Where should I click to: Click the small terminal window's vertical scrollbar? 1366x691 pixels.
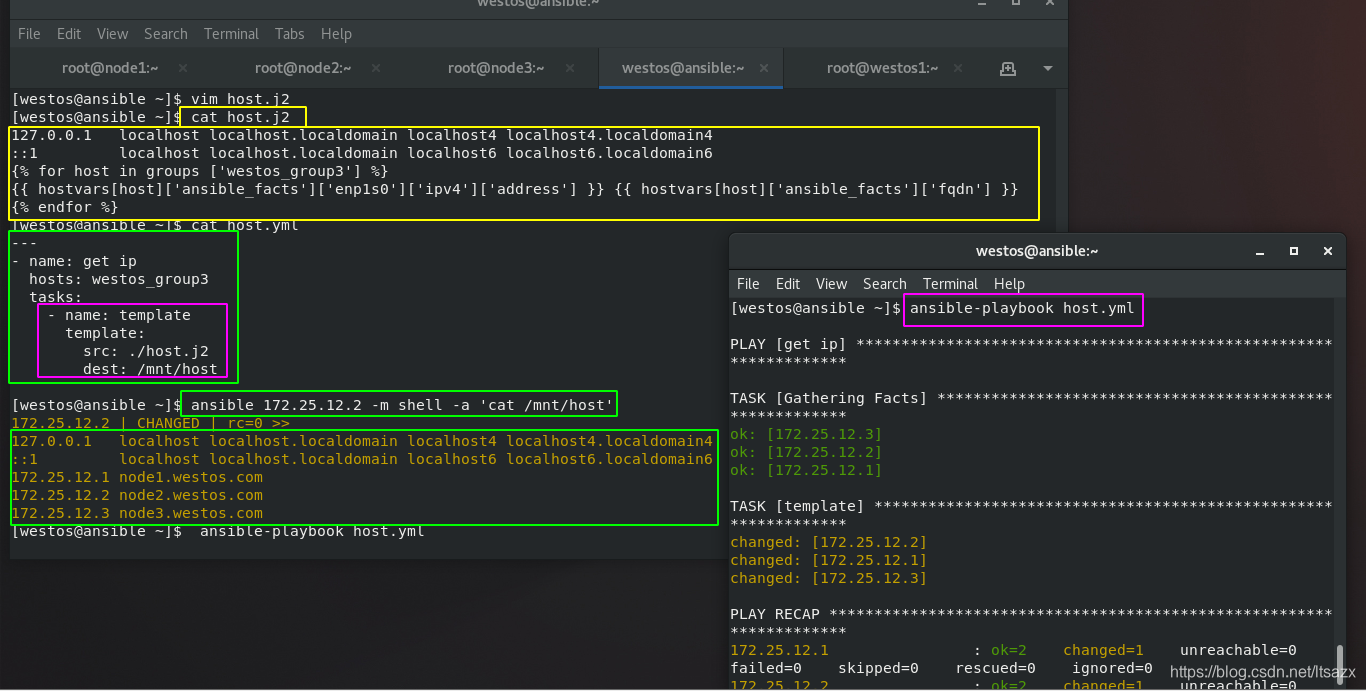point(1338,667)
